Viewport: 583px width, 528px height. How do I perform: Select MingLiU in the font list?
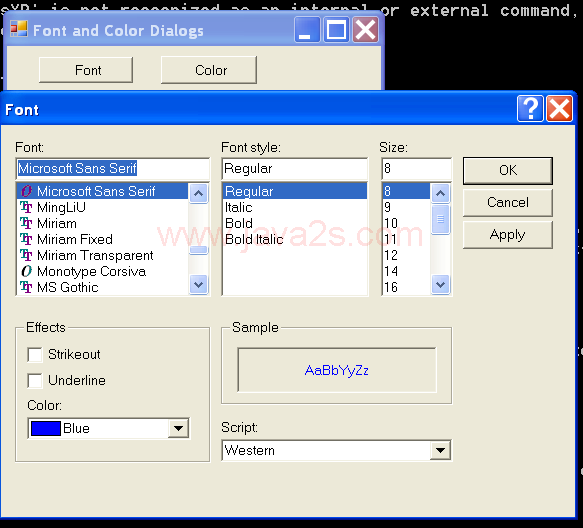(x=103, y=207)
